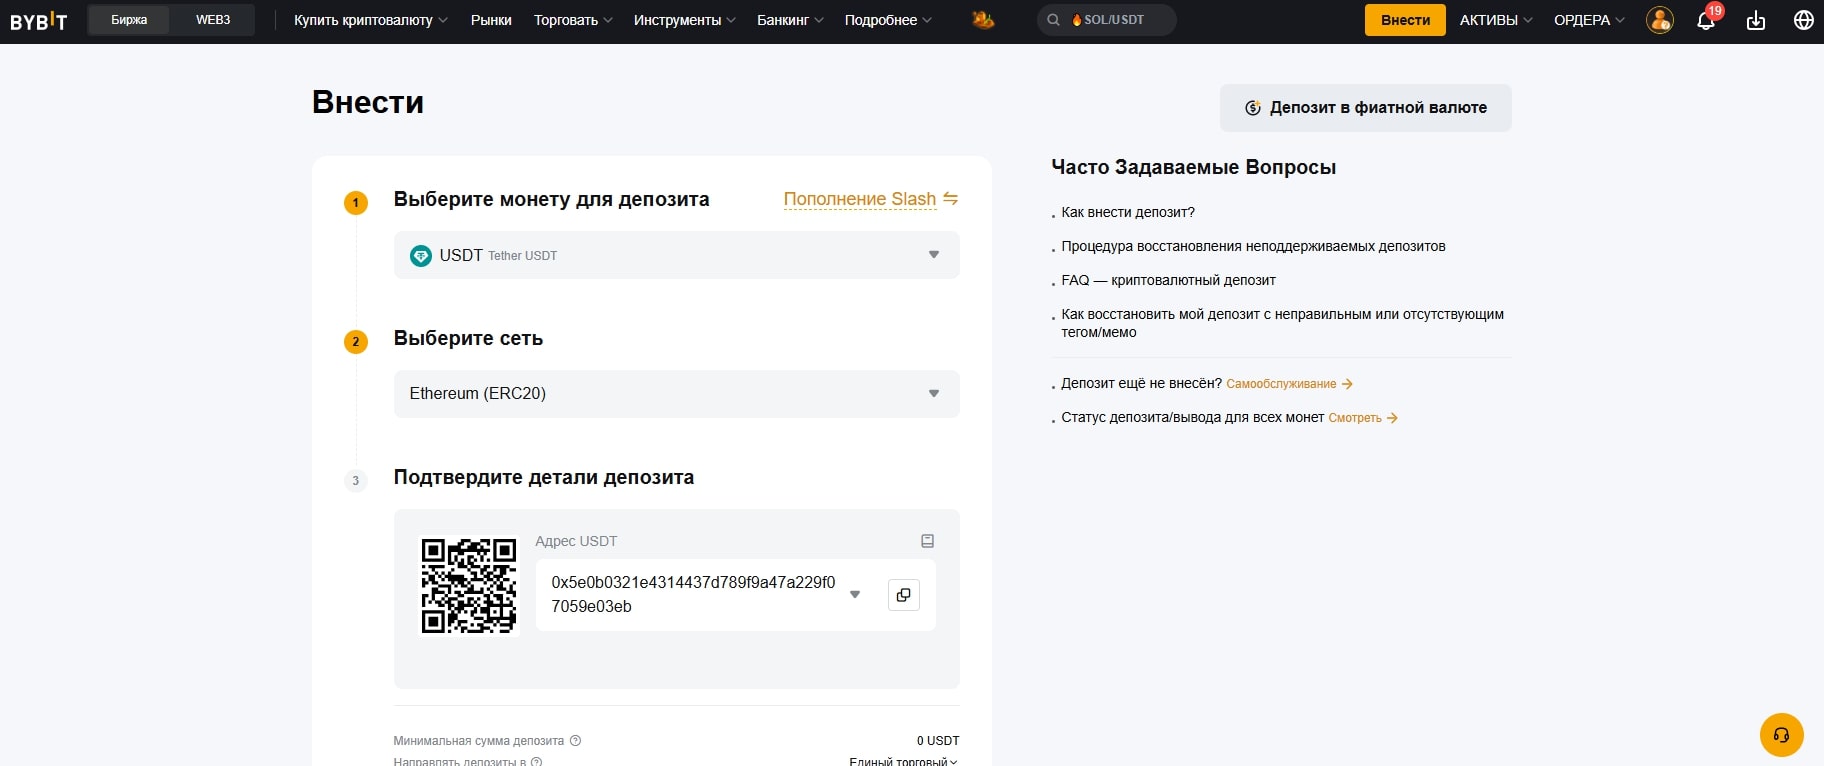Expand the Торговать menu
The image size is (1824, 766).
(x=573, y=20)
